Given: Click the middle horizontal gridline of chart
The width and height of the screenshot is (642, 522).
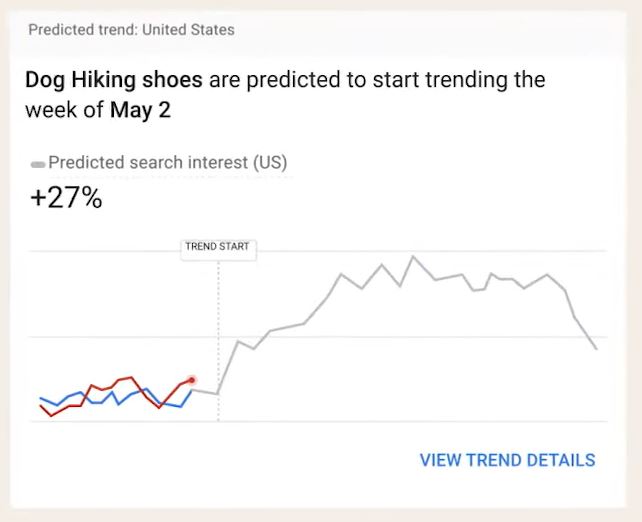Looking at the screenshot, I should [x=319, y=337].
